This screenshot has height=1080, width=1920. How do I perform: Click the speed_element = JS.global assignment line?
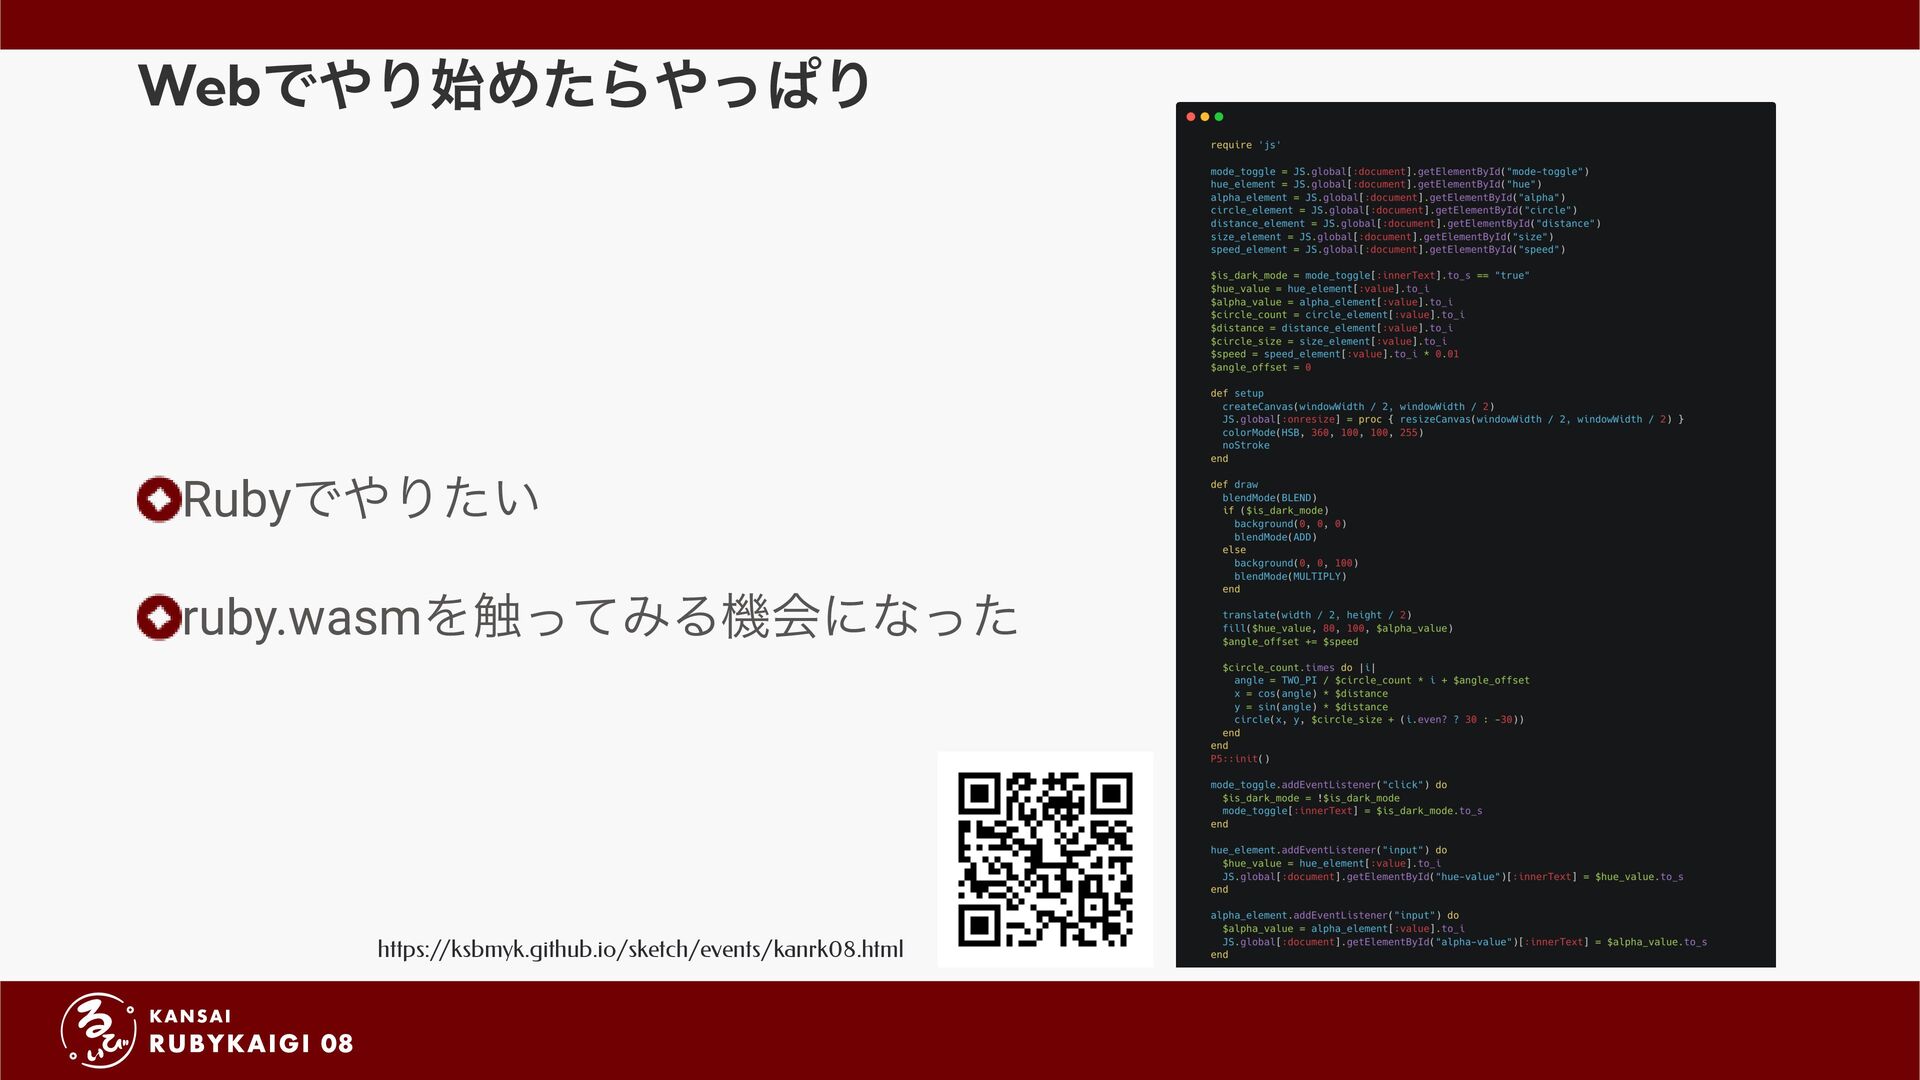1388,250
